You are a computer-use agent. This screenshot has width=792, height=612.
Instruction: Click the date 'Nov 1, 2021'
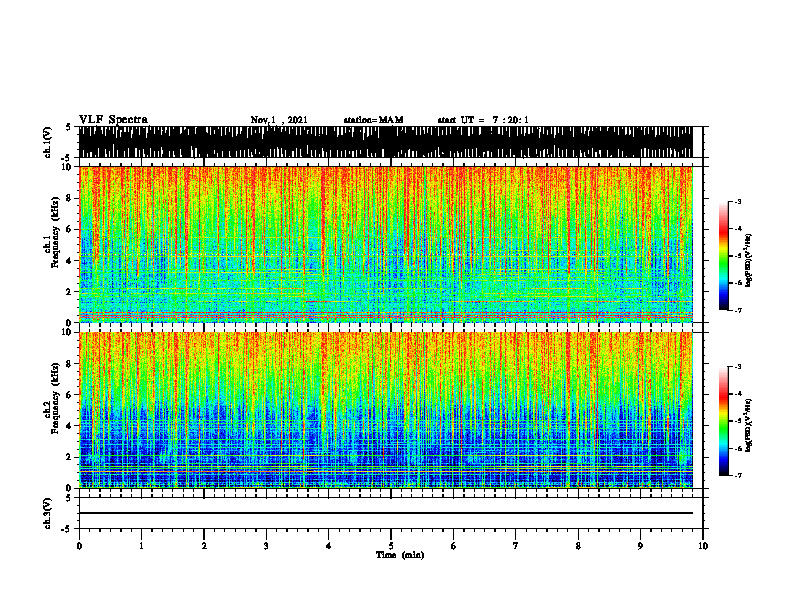pos(279,120)
